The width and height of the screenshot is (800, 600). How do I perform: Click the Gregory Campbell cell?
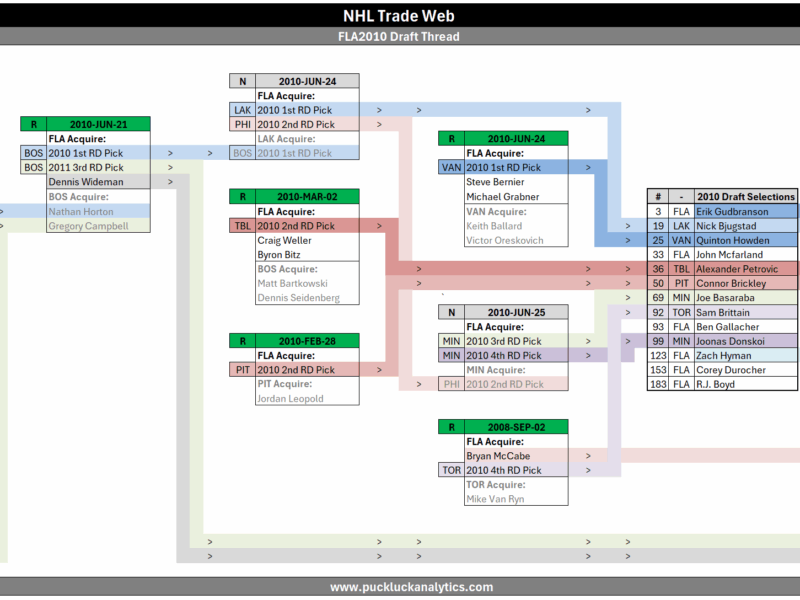(x=98, y=226)
